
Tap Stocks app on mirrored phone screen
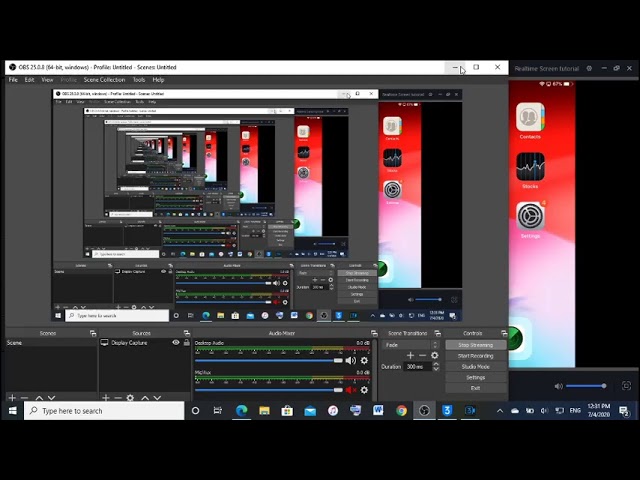[530, 170]
